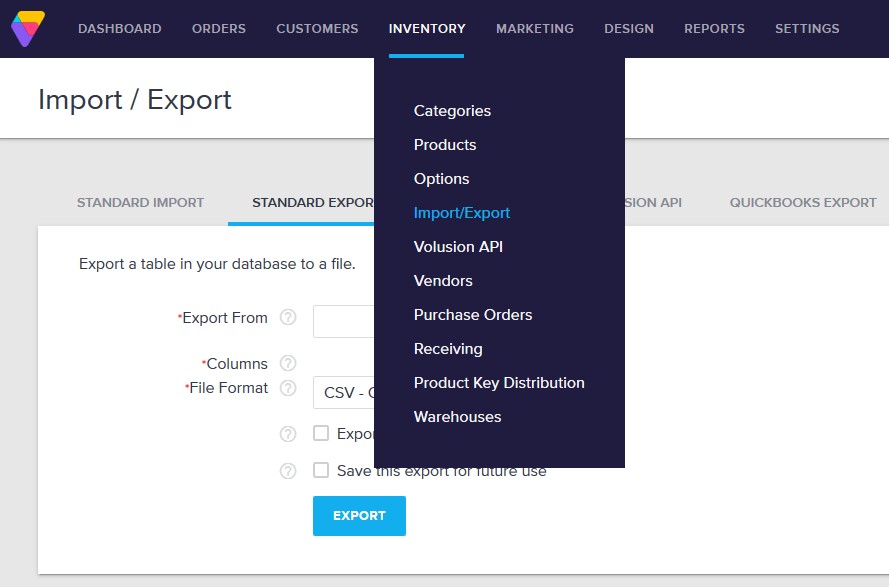889x587 pixels.
Task: Open the help tooltip beside Columns
Action: (288, 363)
